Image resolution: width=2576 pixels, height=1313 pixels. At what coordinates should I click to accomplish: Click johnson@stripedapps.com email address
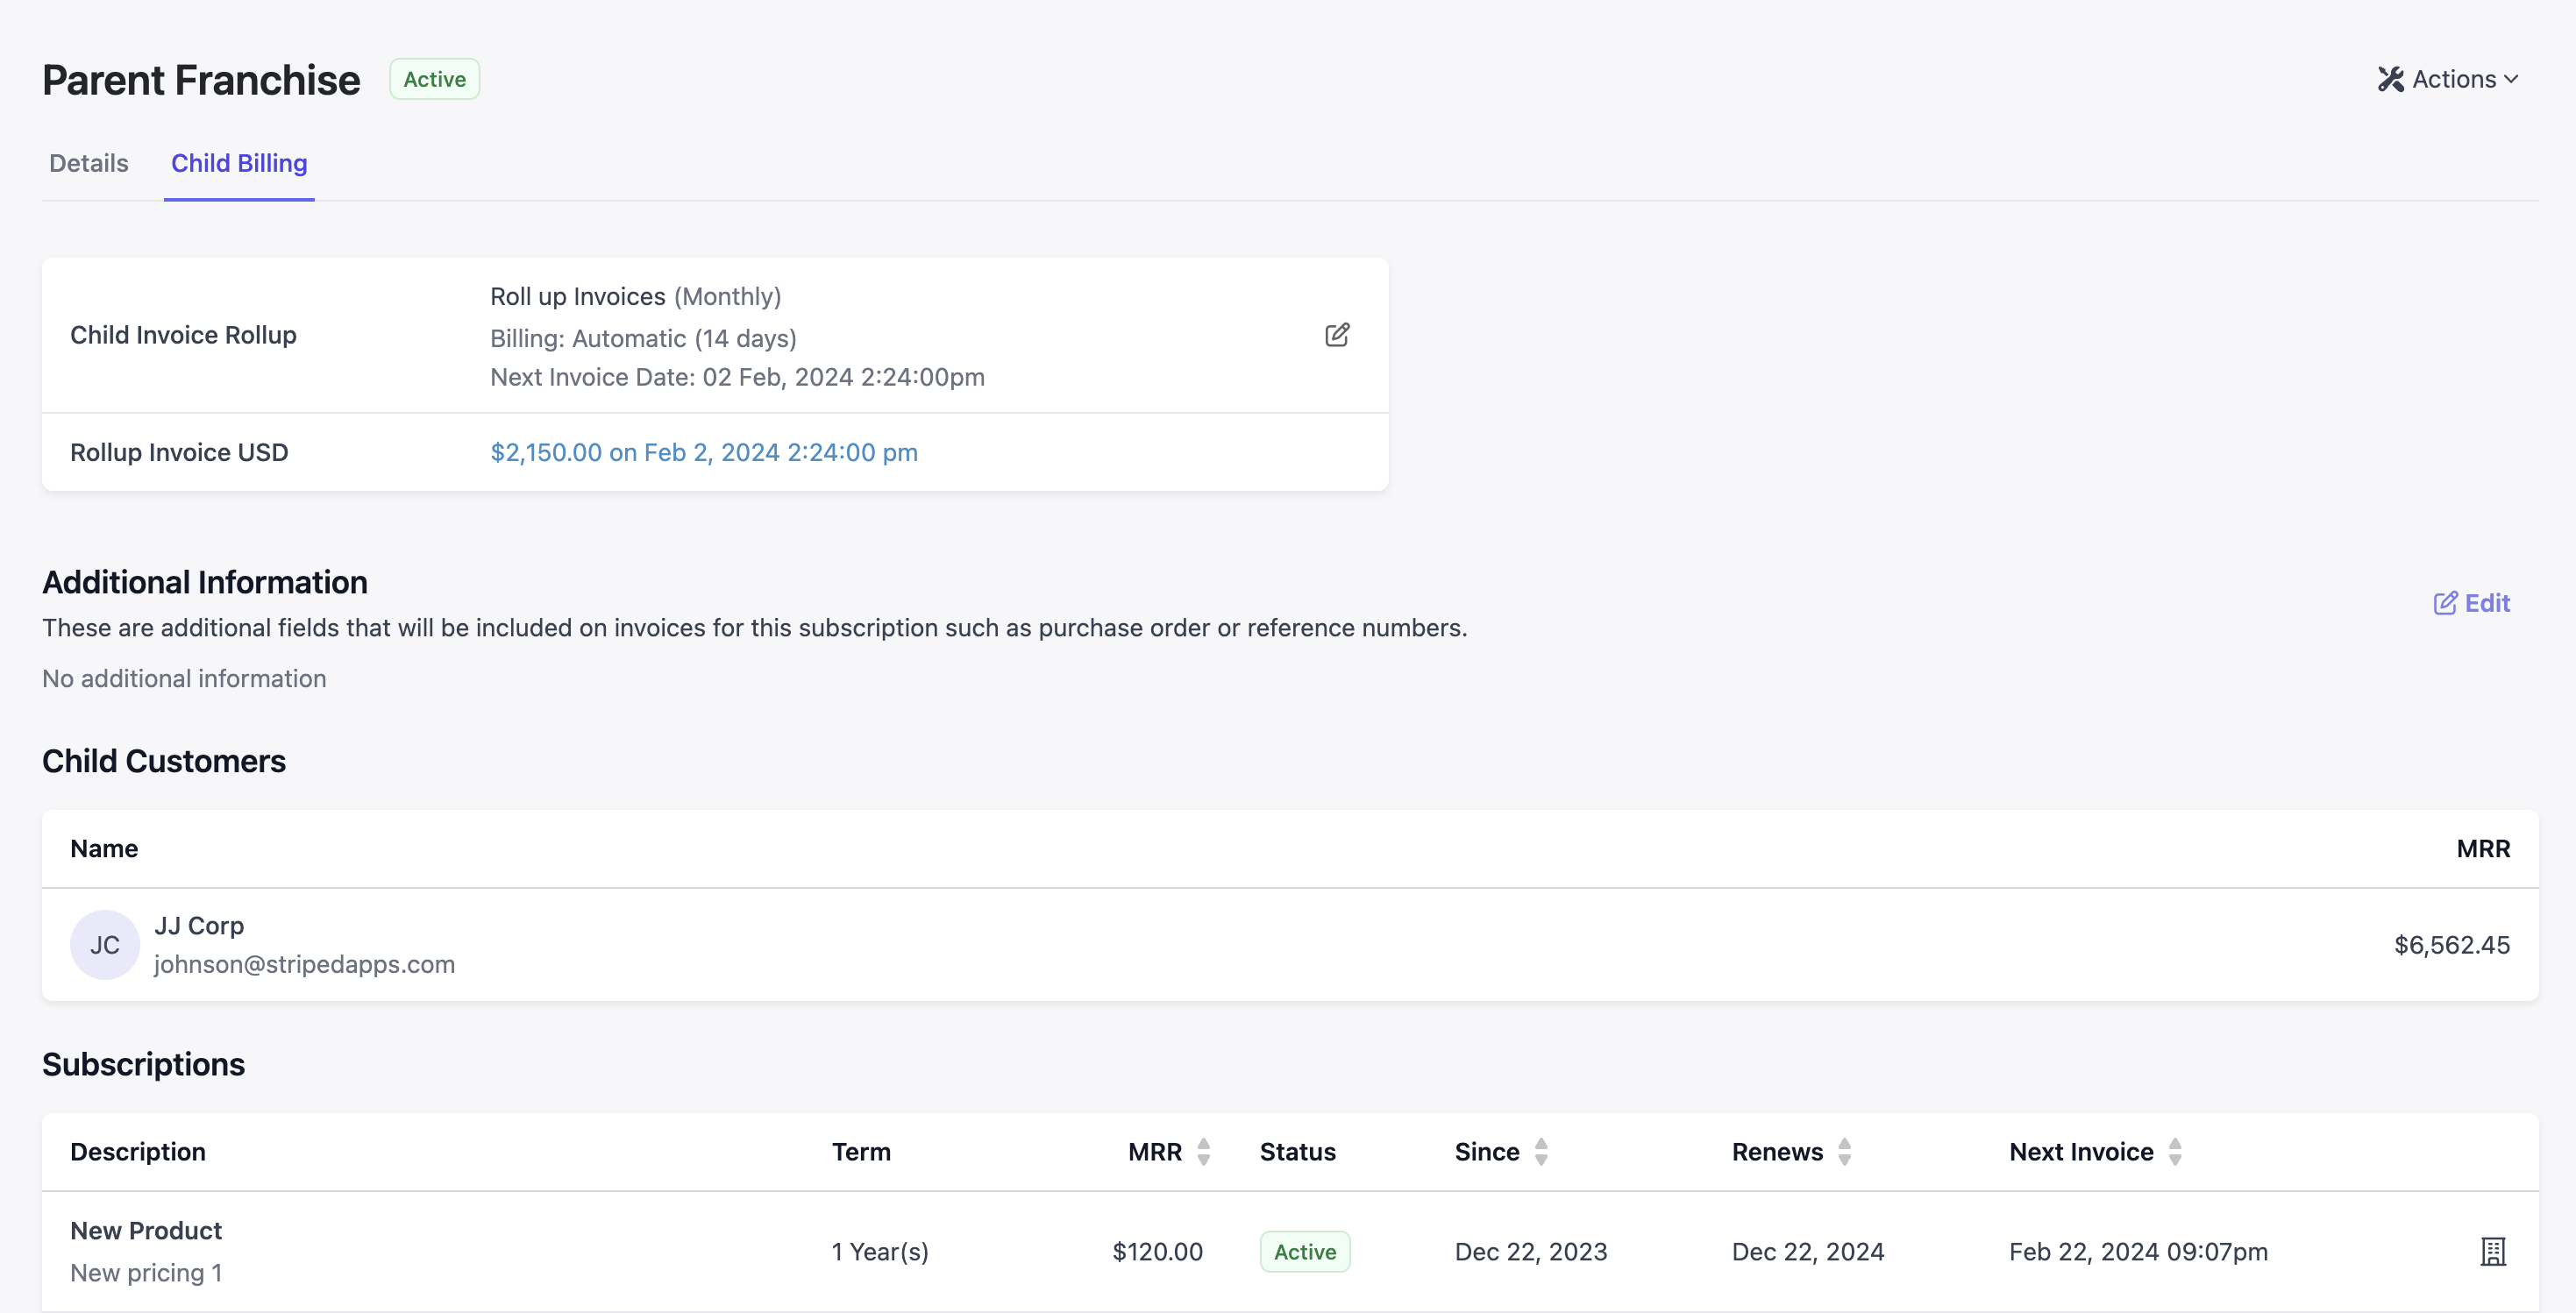304,964
